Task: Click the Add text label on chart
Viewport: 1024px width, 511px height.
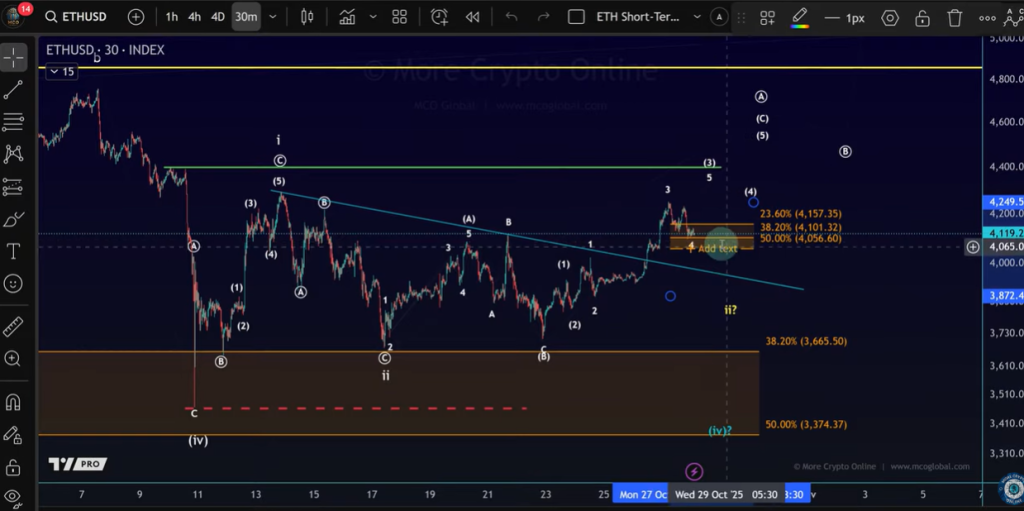Action: (x=717, y=248)
